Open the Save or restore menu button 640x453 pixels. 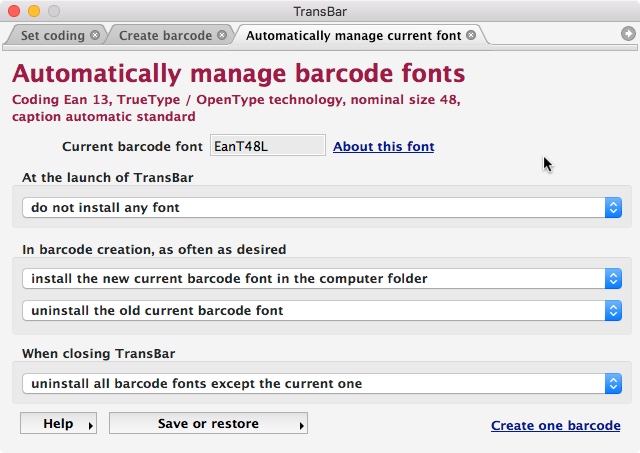[x=208, y=423]
